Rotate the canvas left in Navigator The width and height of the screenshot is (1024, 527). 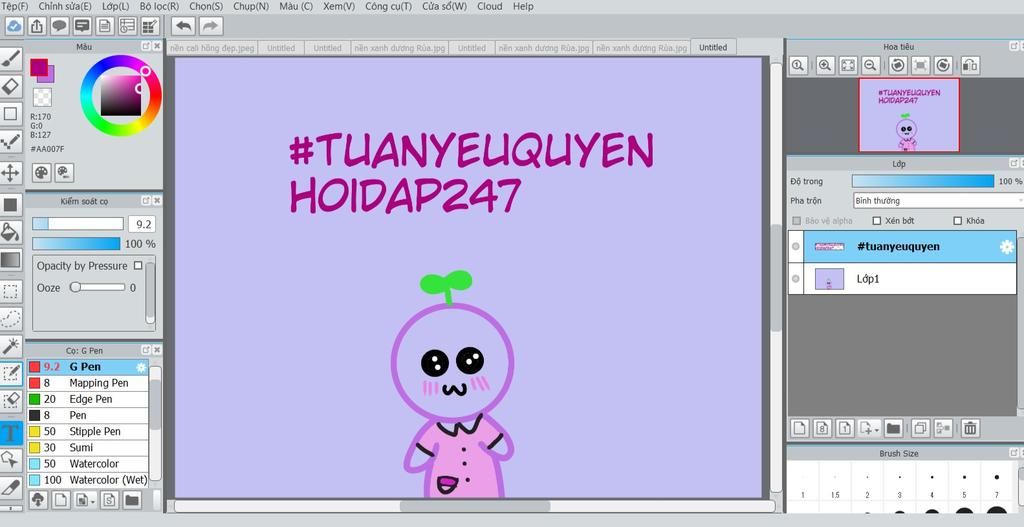tap(898, 65)
